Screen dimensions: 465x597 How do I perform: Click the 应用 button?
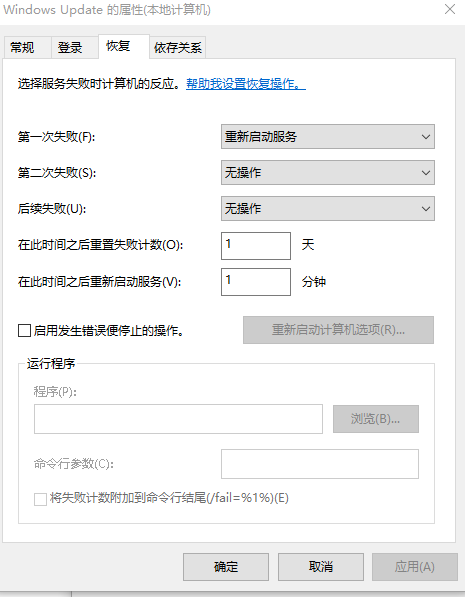(415, 567)
